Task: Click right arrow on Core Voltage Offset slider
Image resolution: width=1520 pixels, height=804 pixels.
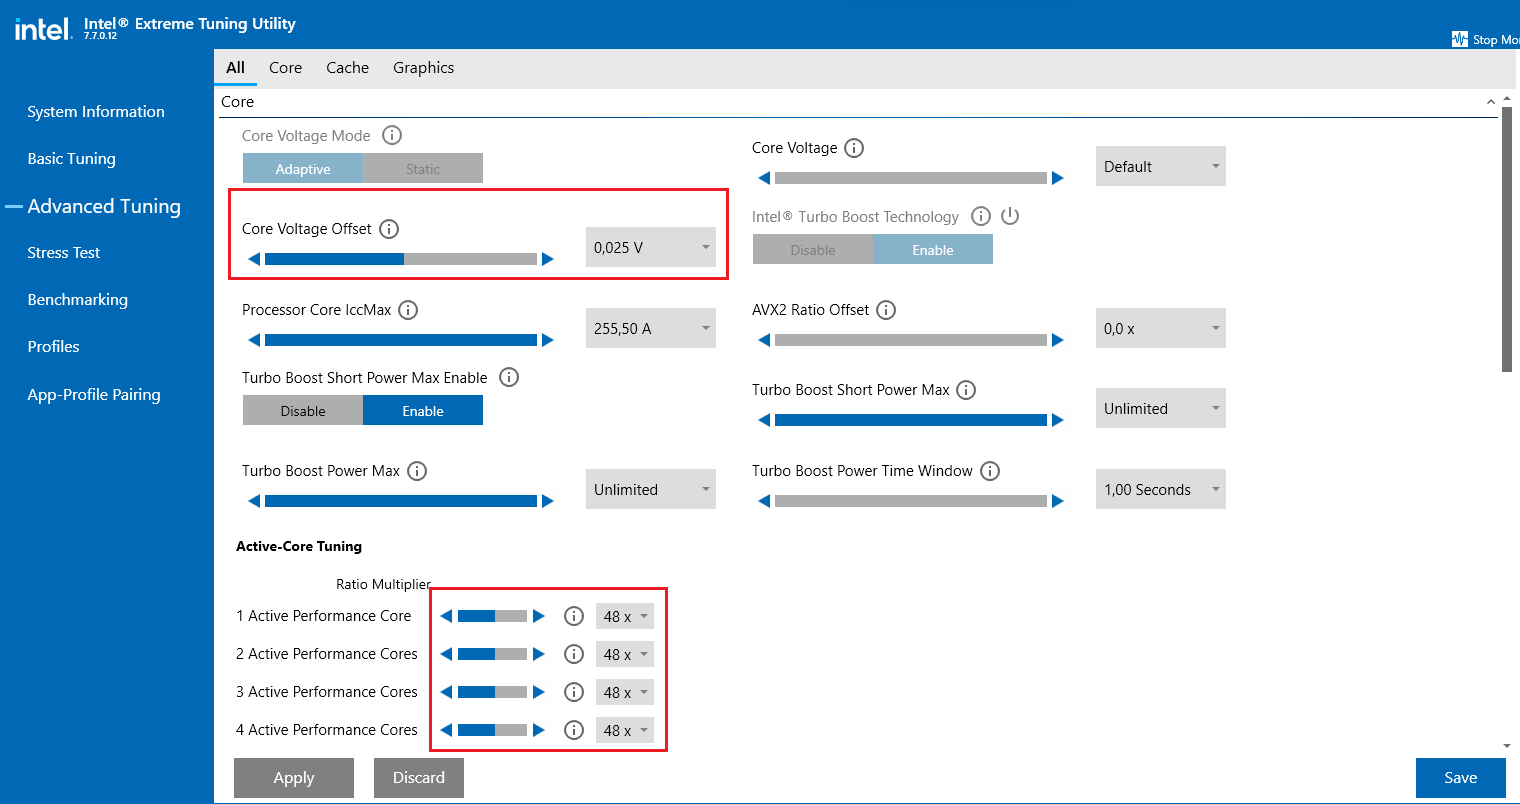Action: 548,259
